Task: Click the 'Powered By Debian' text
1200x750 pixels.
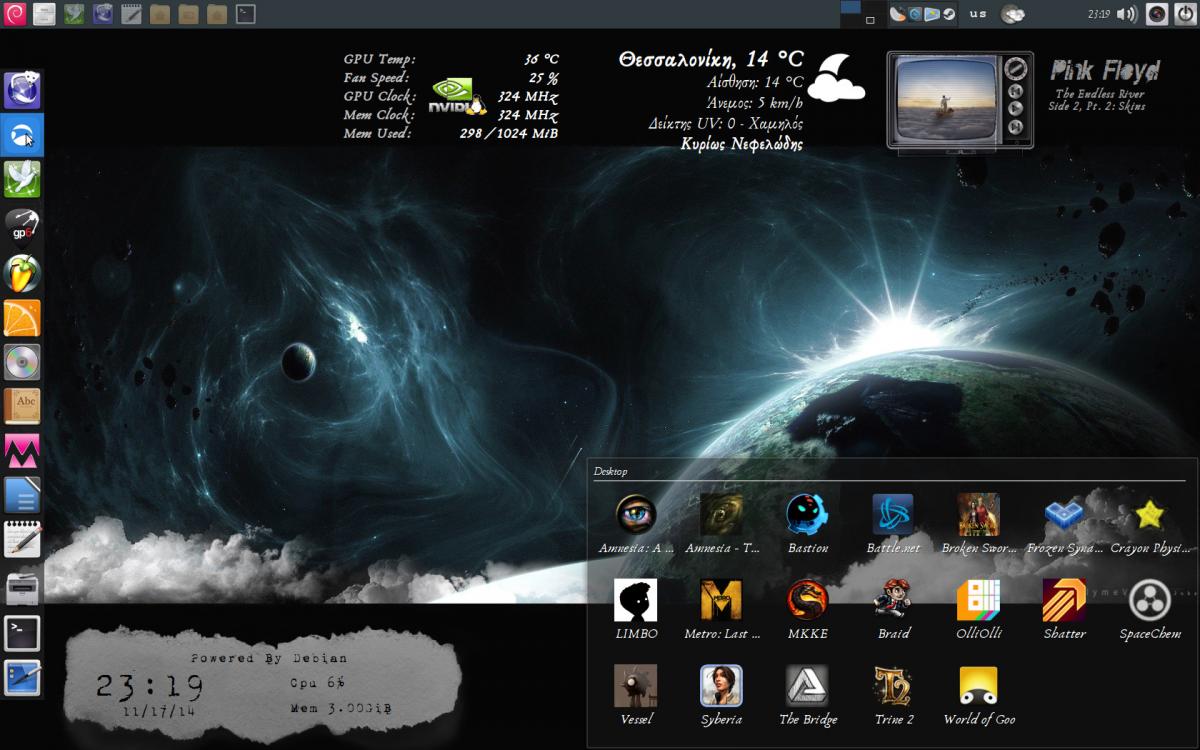Action: (x=269, y=658)
